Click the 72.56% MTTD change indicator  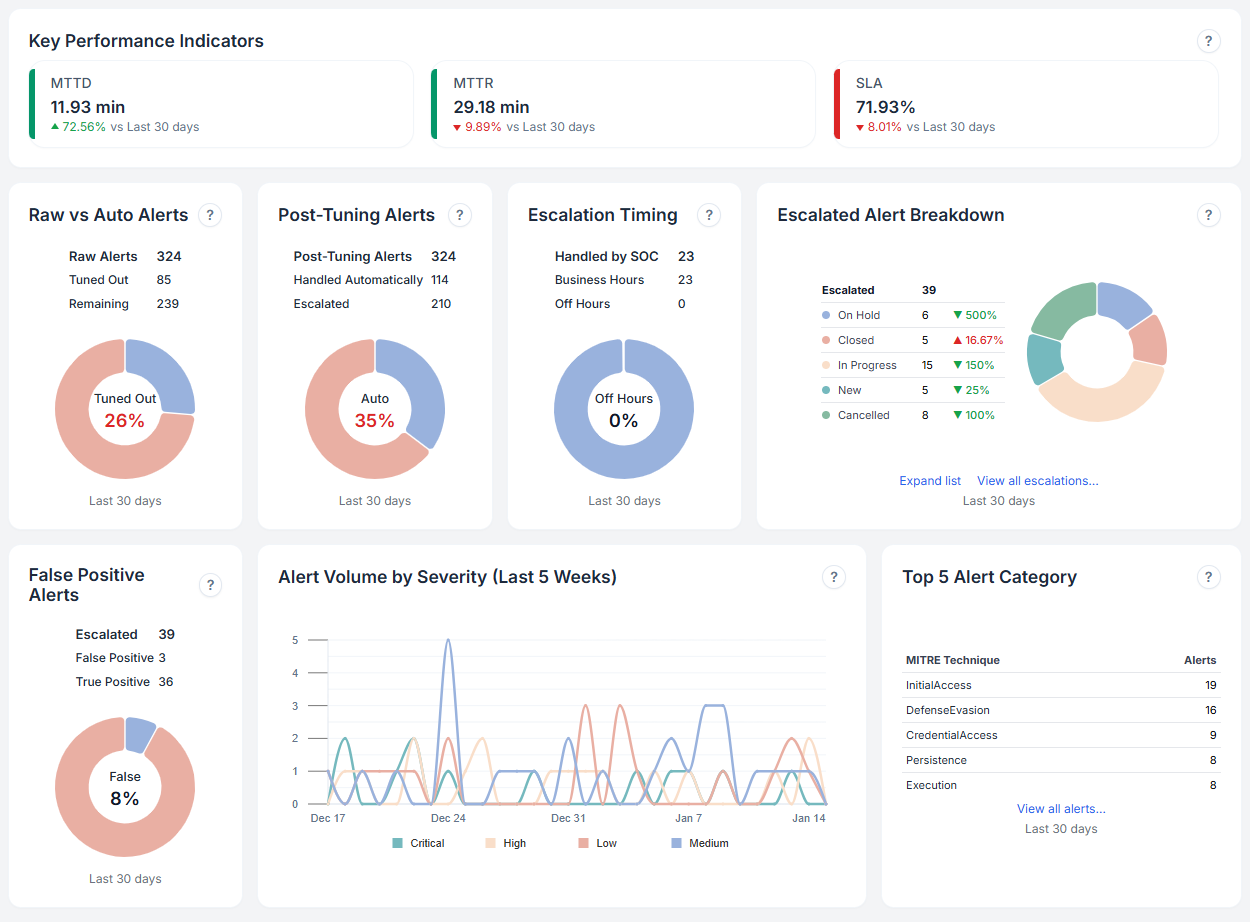tap(78, 127)
